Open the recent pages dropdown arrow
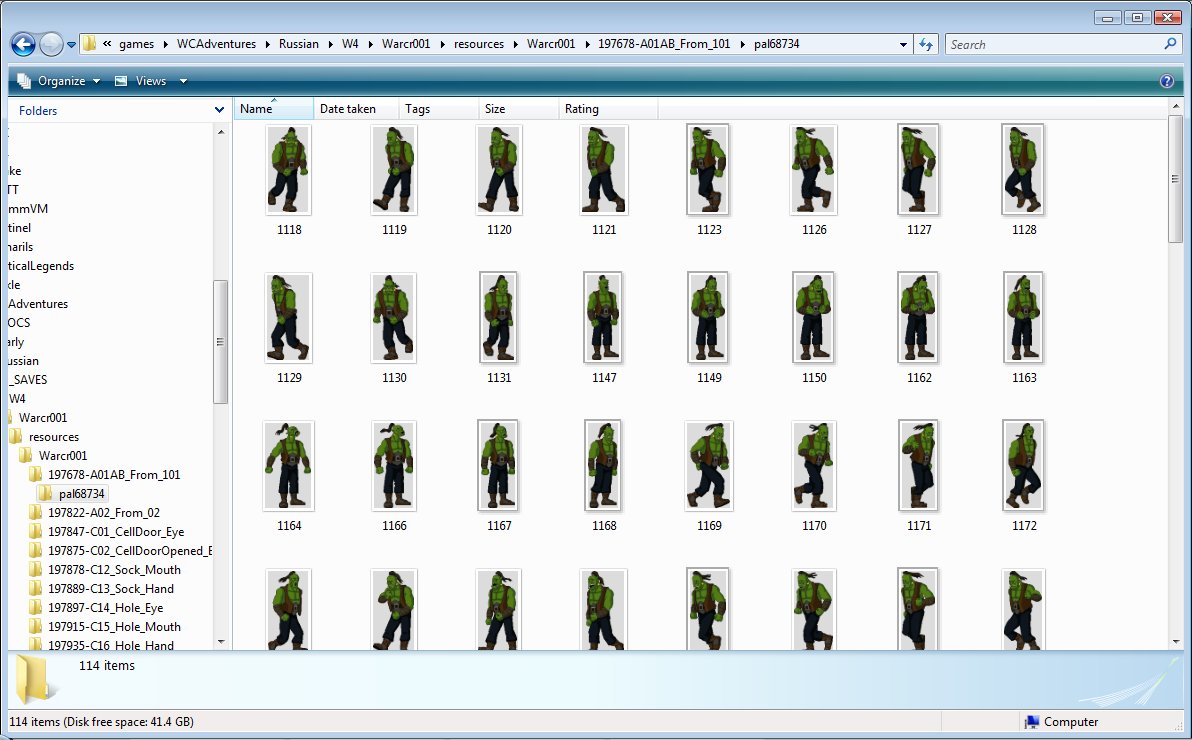Screen dimensions: 1192x740 pos(71,45)
